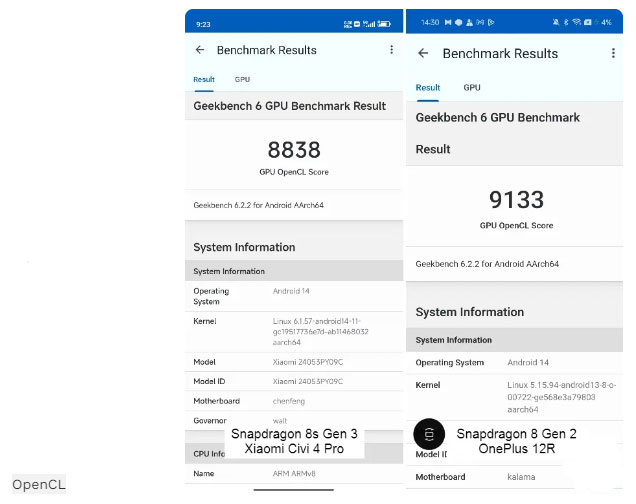Screen dimensions: 636x504
Task: Click 'Operating System' label on right screen
Action: point(449,362)
